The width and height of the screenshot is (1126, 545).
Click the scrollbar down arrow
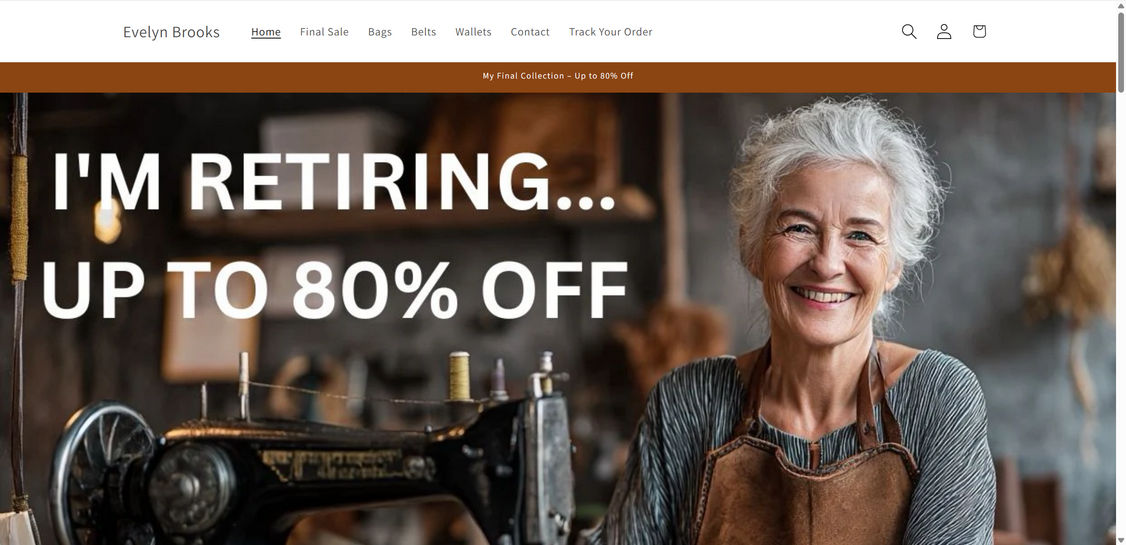[x=1121, y=539]
